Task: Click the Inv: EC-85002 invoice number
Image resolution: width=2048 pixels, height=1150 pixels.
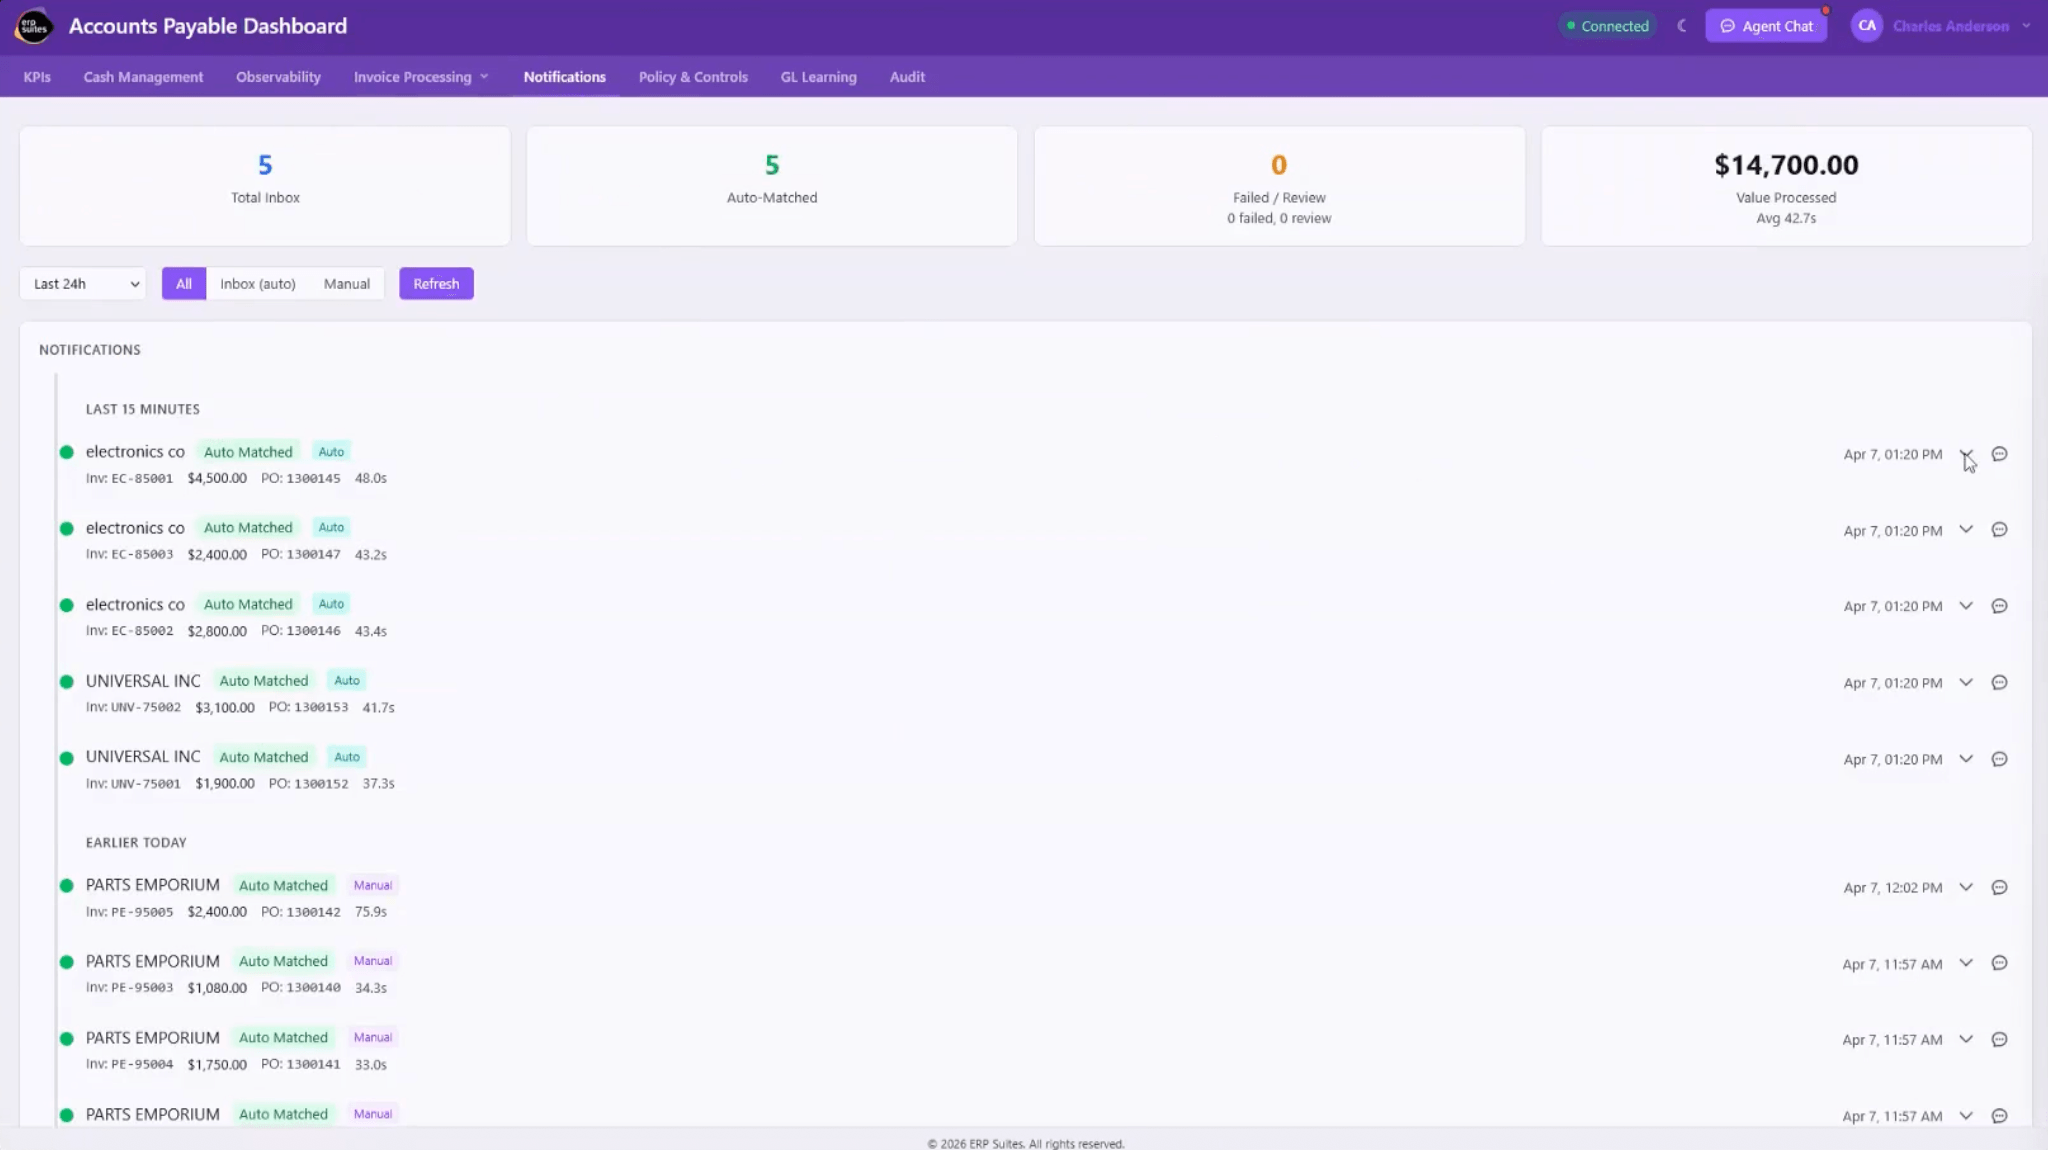Action: pos(129,632)
